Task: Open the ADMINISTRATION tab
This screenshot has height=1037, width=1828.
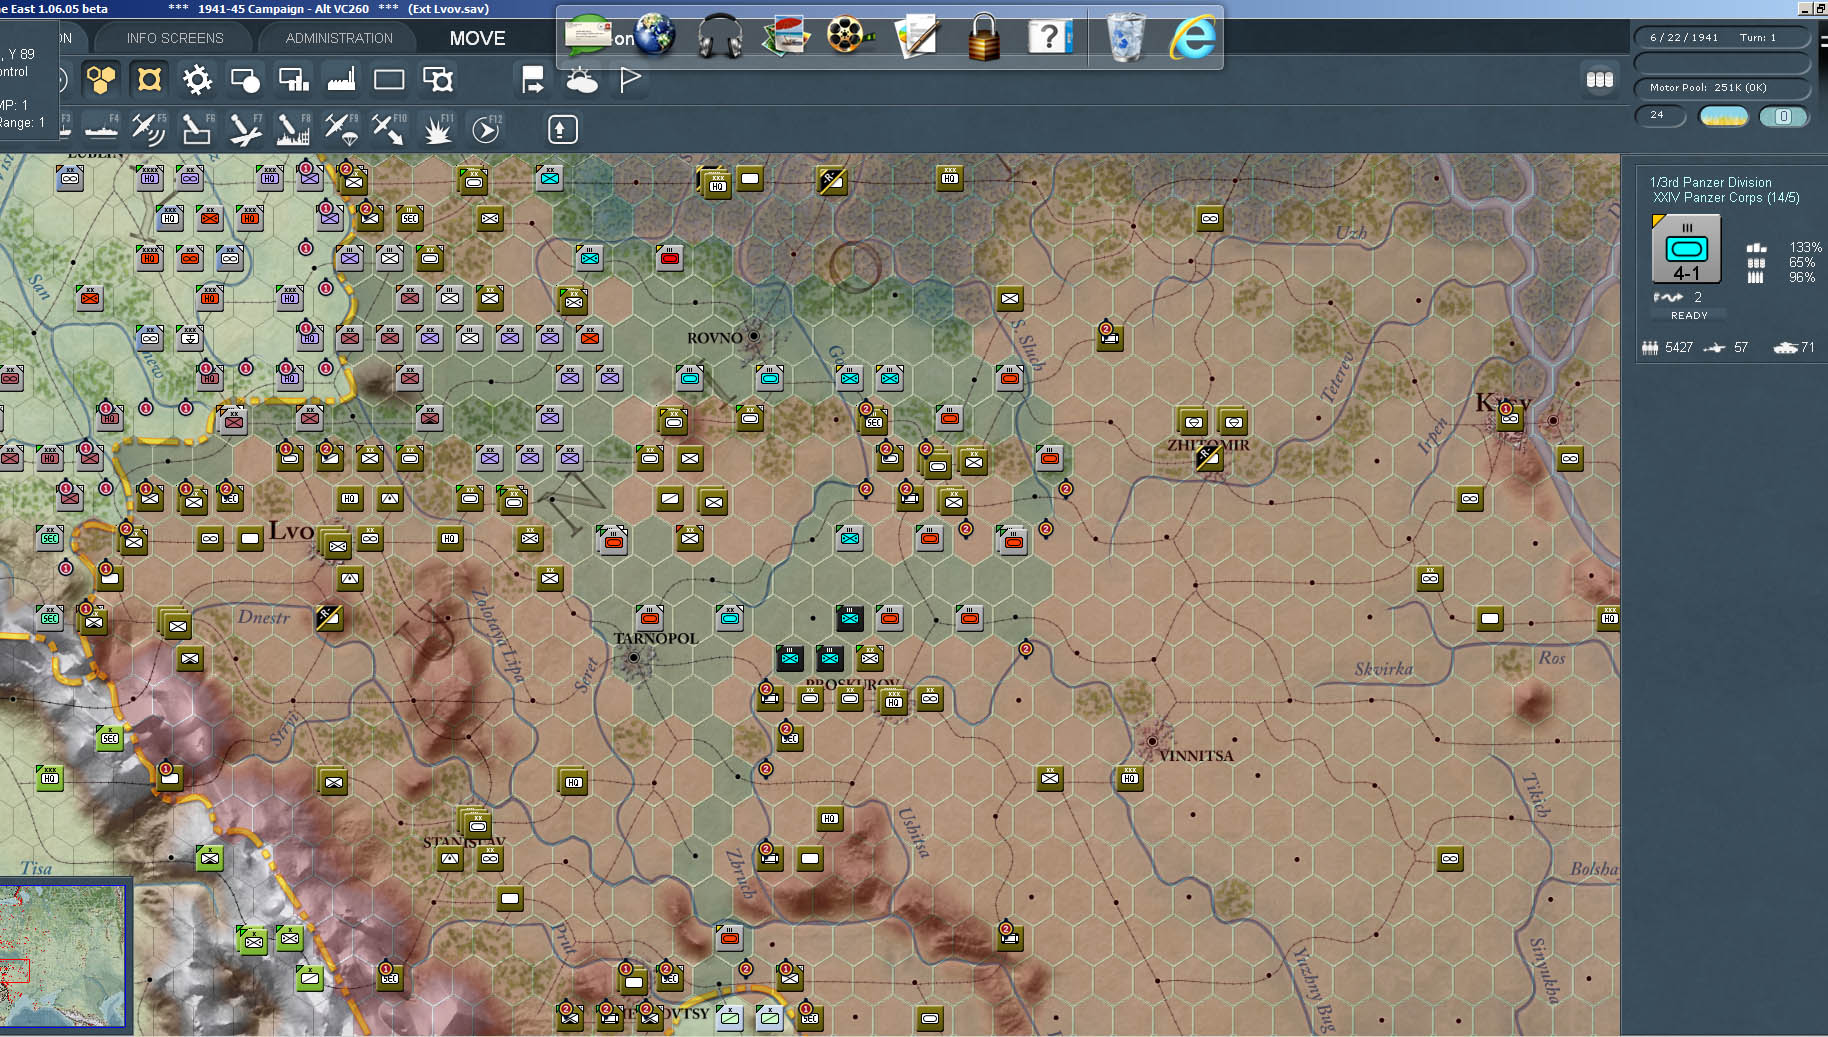Action: point(339,38)
